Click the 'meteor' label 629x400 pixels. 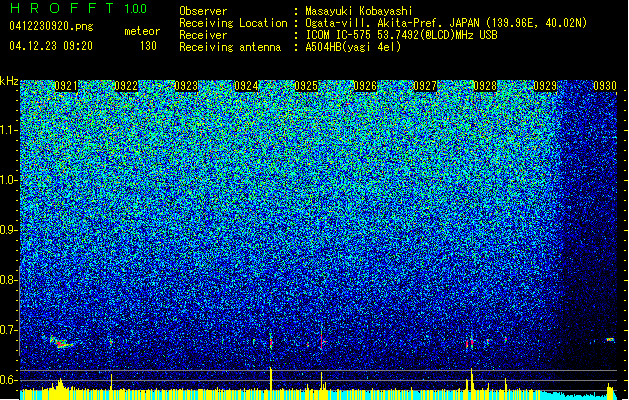(x=142, y=31)
